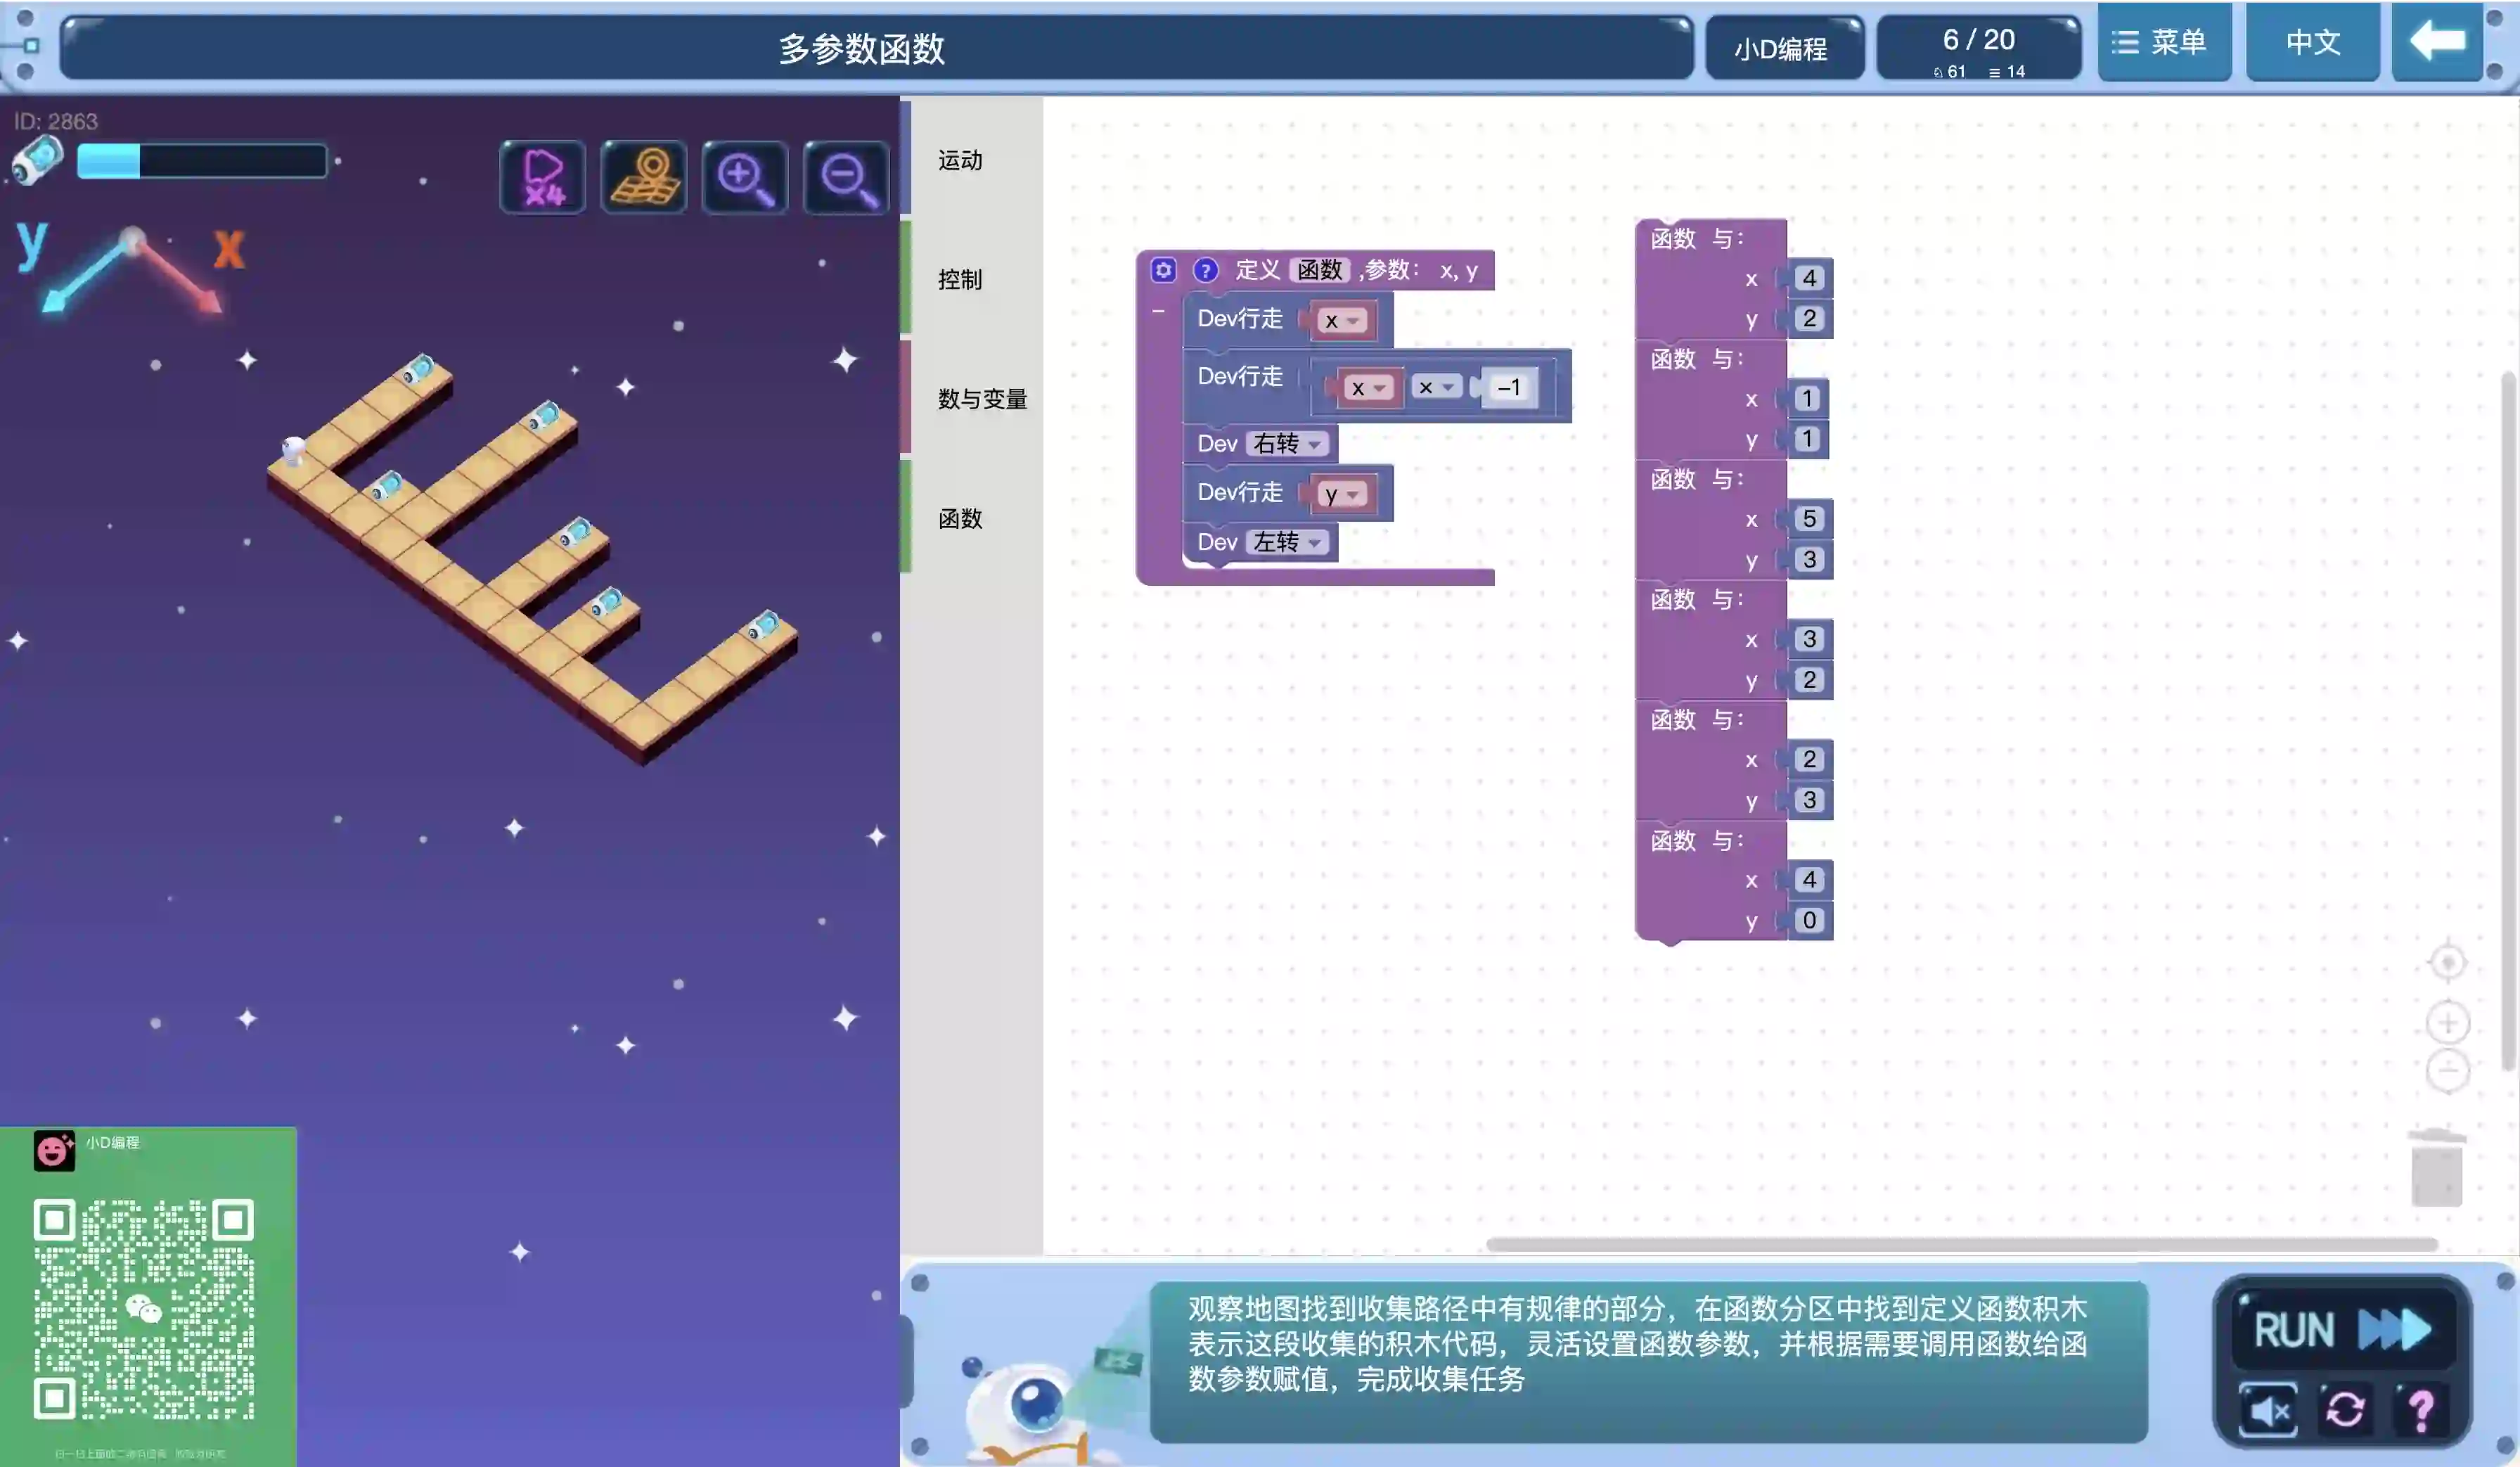Click the workspace trash can
2520x1467 pixels.
[2436, 1168]
